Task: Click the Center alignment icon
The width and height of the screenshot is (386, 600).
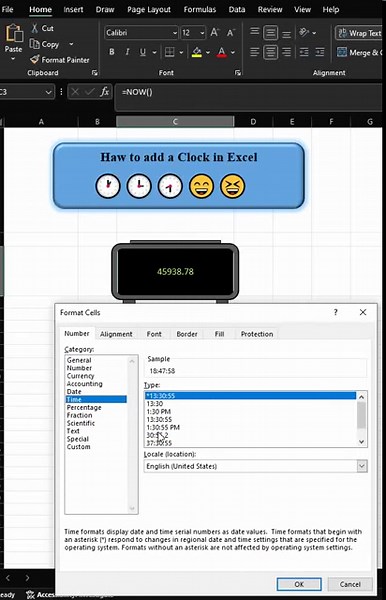Action: pos(270,52)
